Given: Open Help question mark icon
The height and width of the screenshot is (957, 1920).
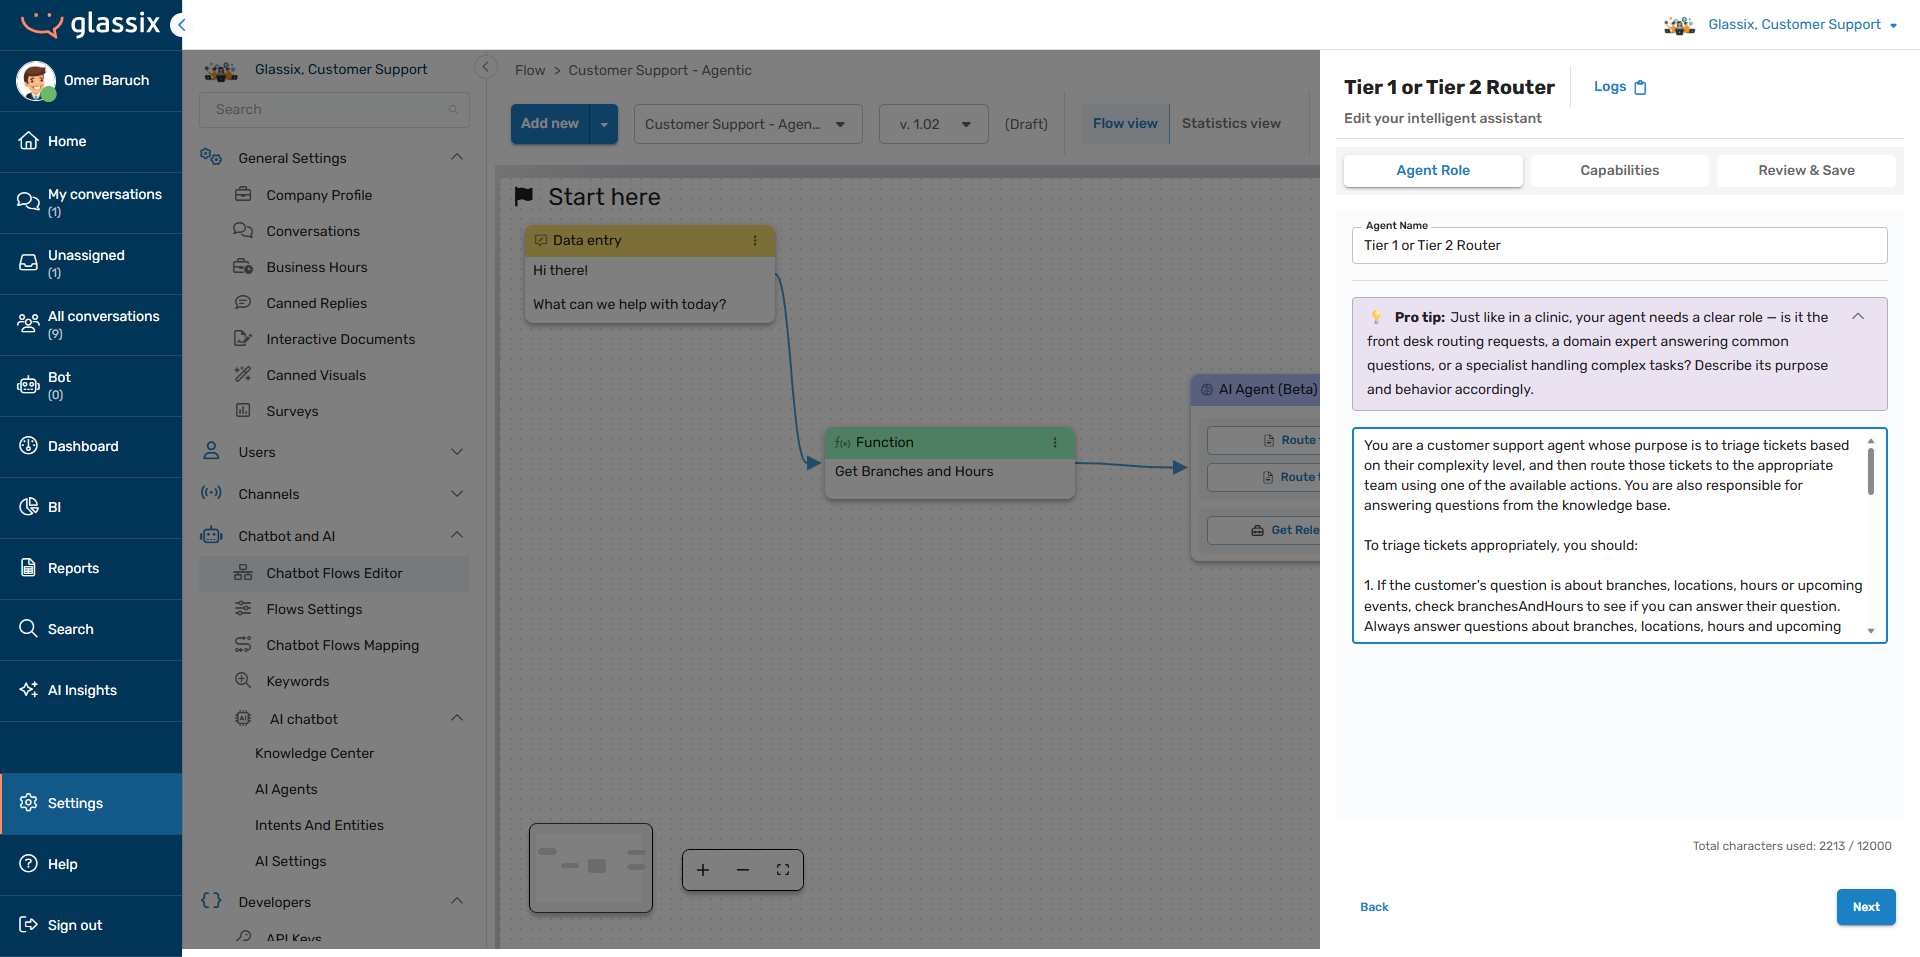Looking at the screenshot, I should click(28, 864).
